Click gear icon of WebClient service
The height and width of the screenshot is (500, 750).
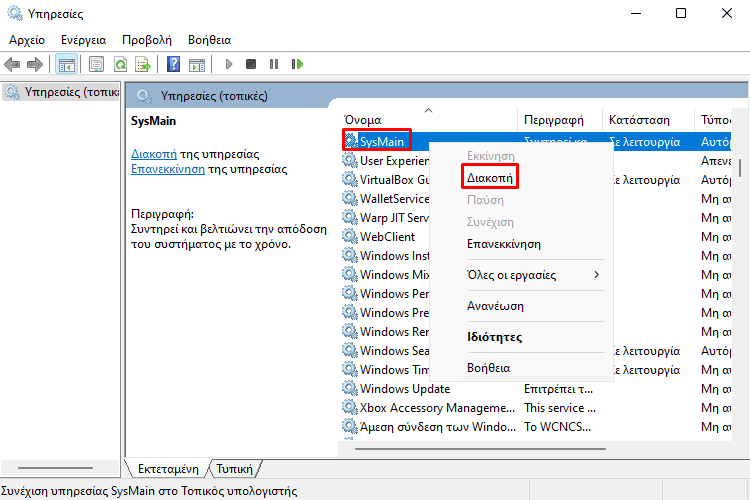(x=350, y=236)
